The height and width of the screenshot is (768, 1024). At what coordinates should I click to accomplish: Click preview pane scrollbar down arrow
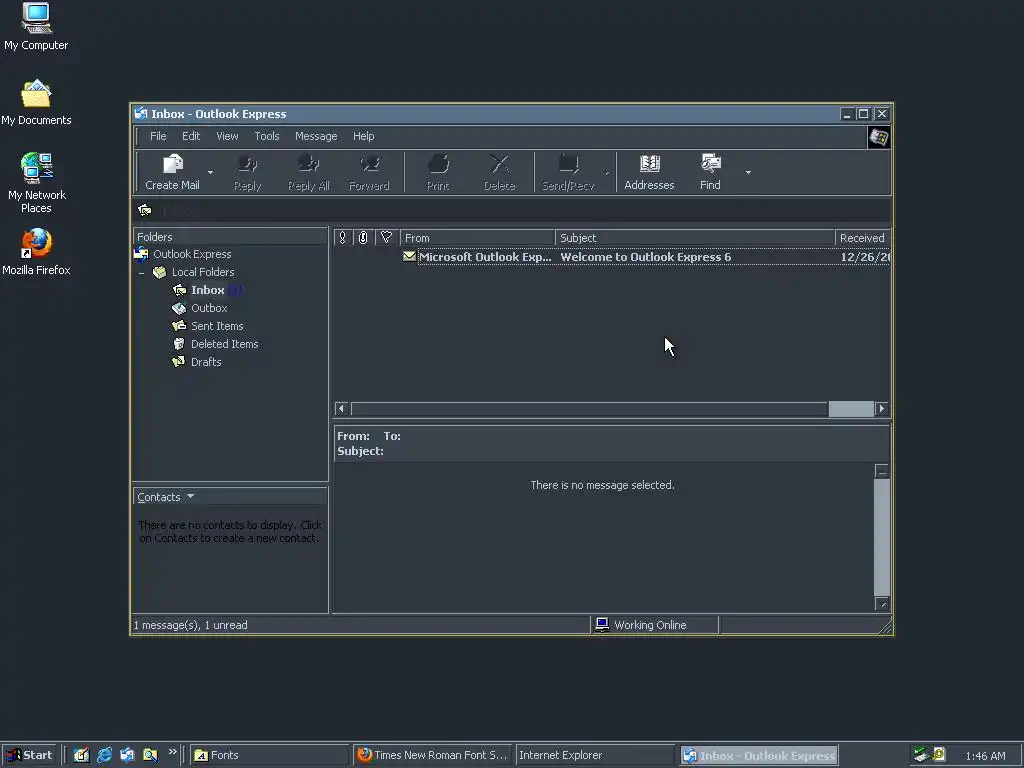(x=882, y=604)
